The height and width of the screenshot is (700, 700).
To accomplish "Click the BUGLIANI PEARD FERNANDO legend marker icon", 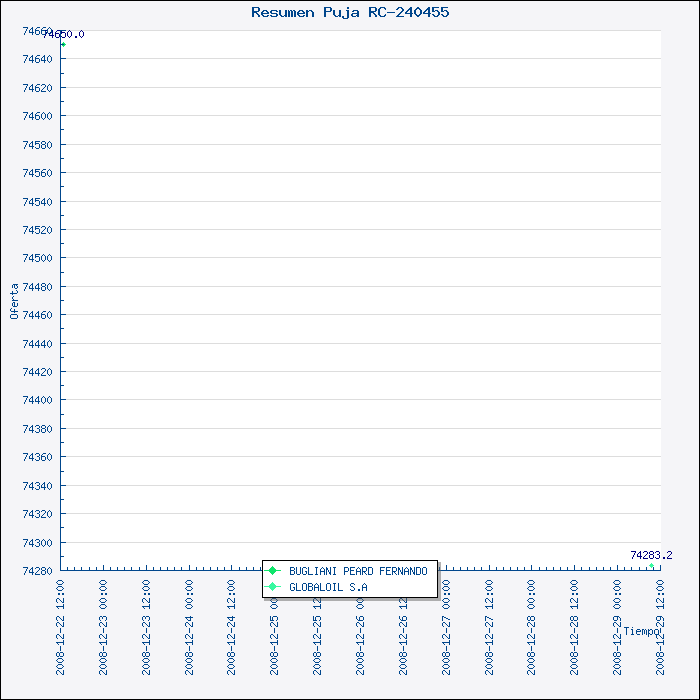I will coord(273,571).
